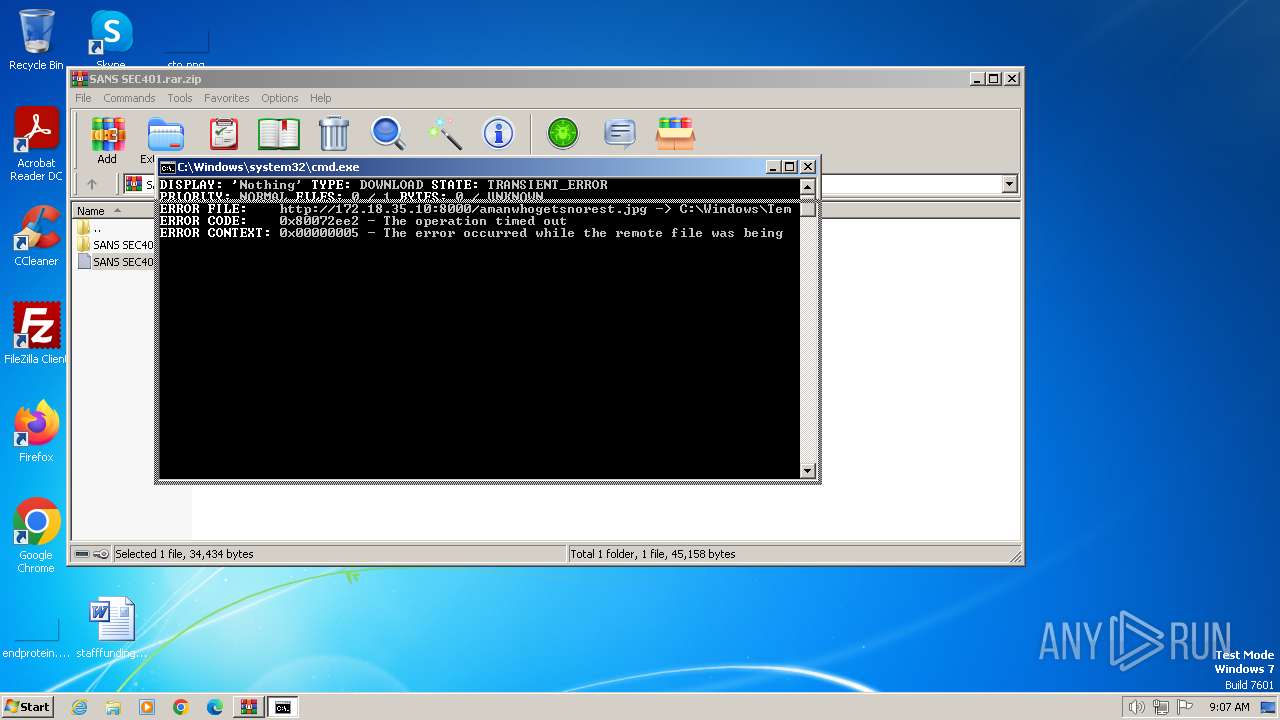
Task: Open the File menu in WinRAR
Action: [x=83, y=98]
